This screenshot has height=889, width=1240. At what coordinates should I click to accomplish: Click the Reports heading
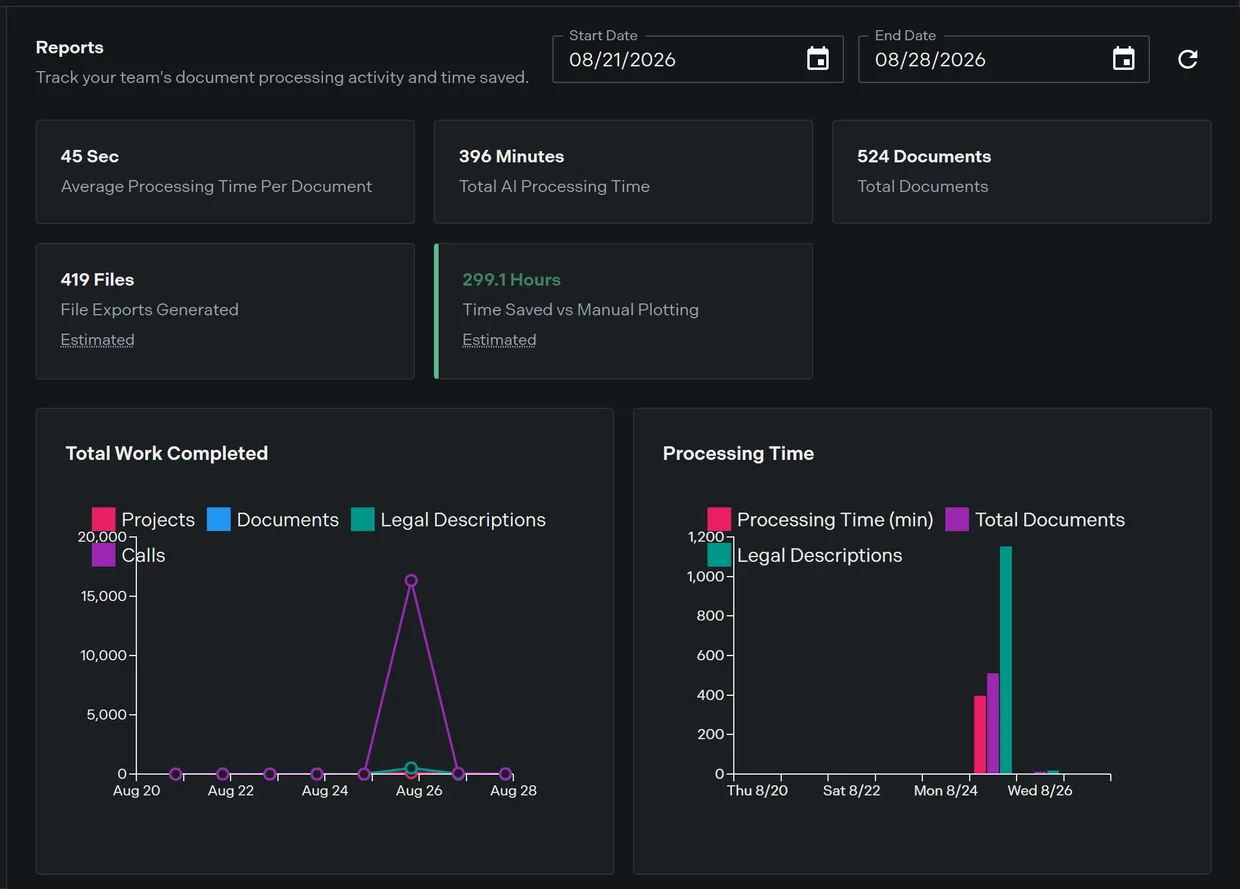pyautogui.click(x=70, y=47)
